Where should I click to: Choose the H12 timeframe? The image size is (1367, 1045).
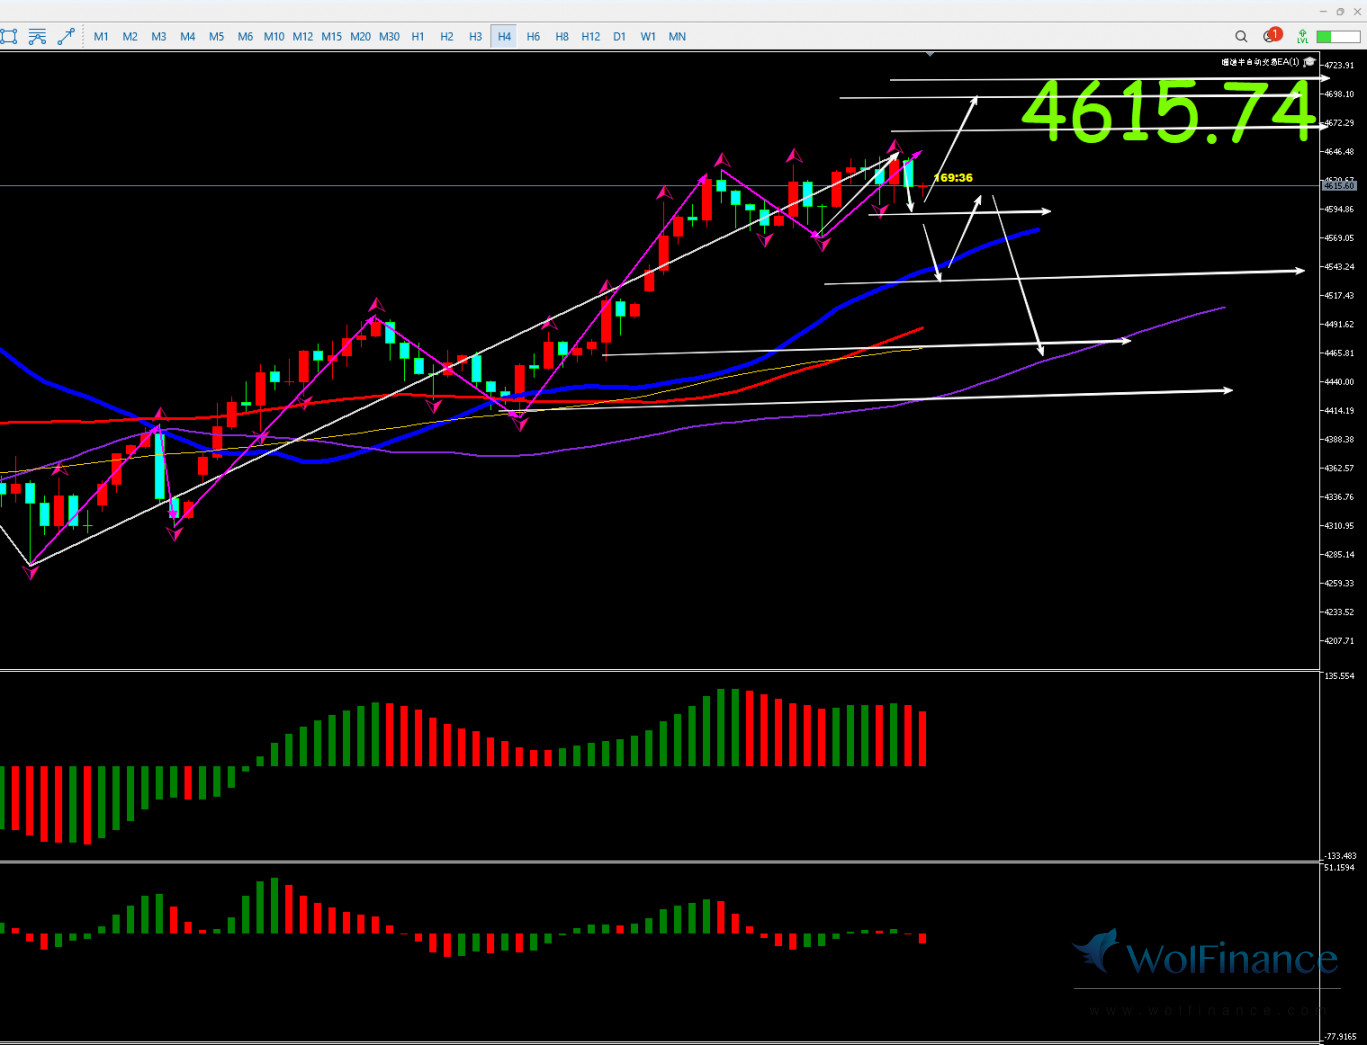tap(590, 37)
